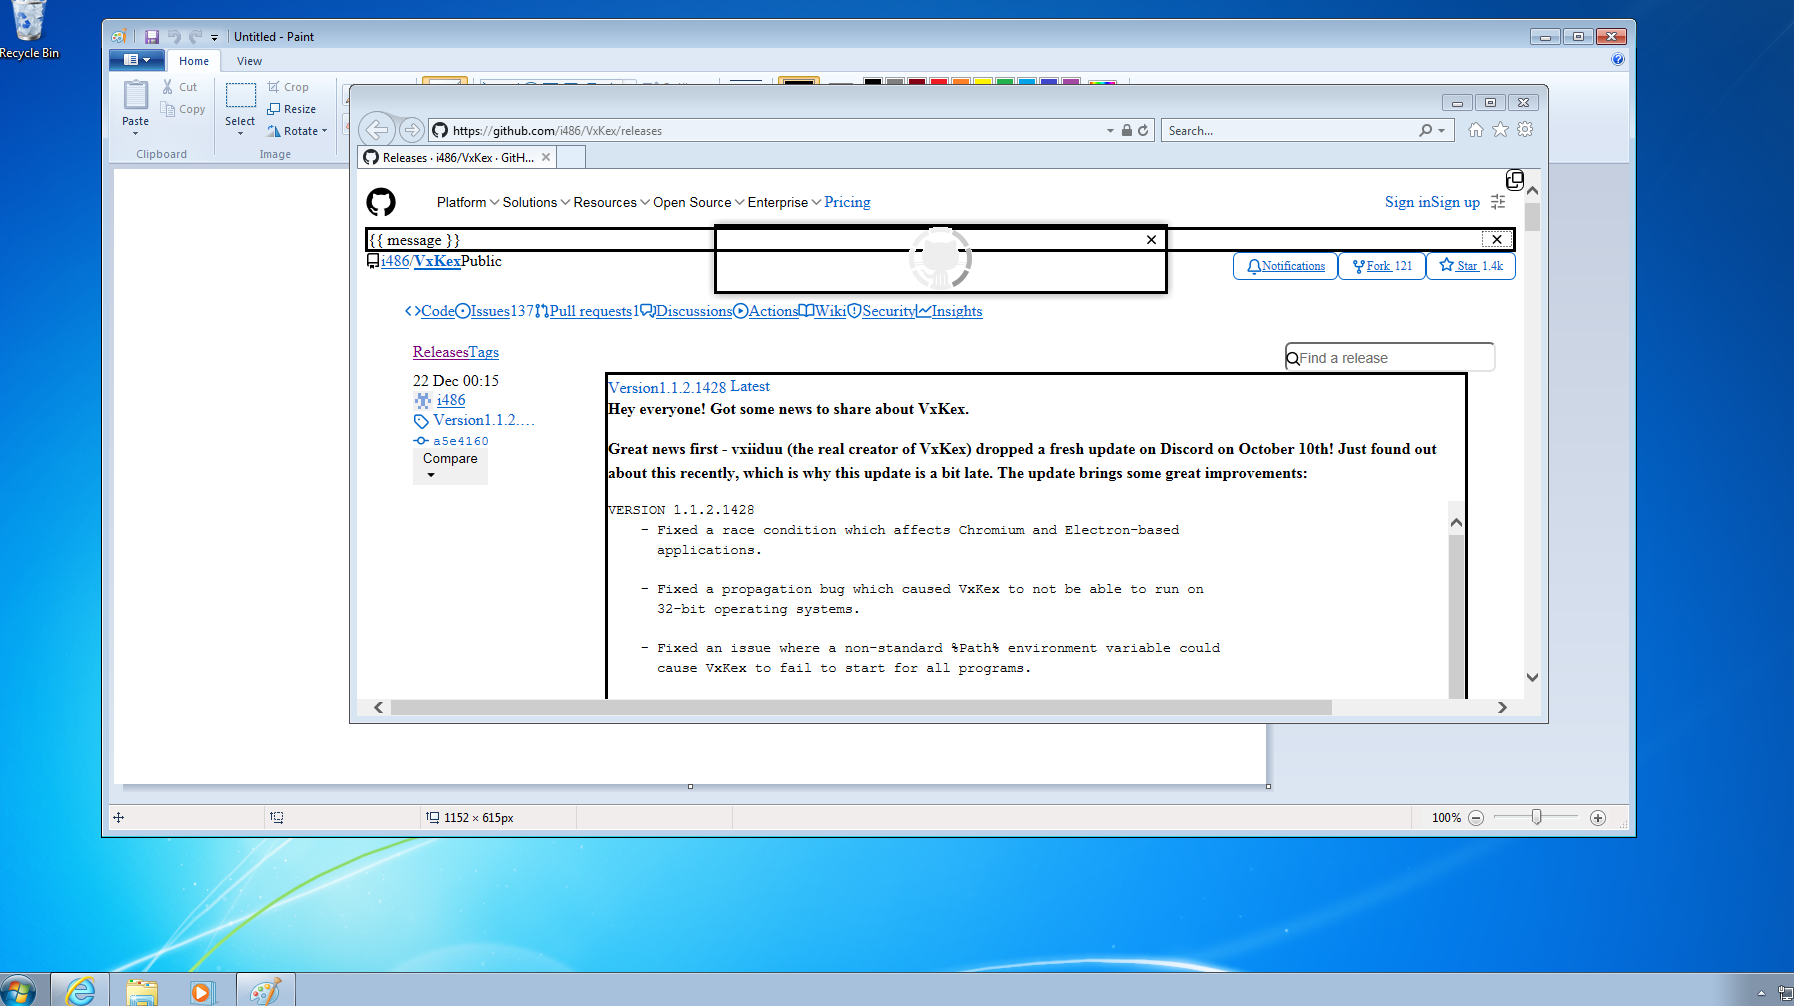Click the Paint zoom slider handle
The width and height of the screenshot is (1794, 1006).
click(1537, 817)
